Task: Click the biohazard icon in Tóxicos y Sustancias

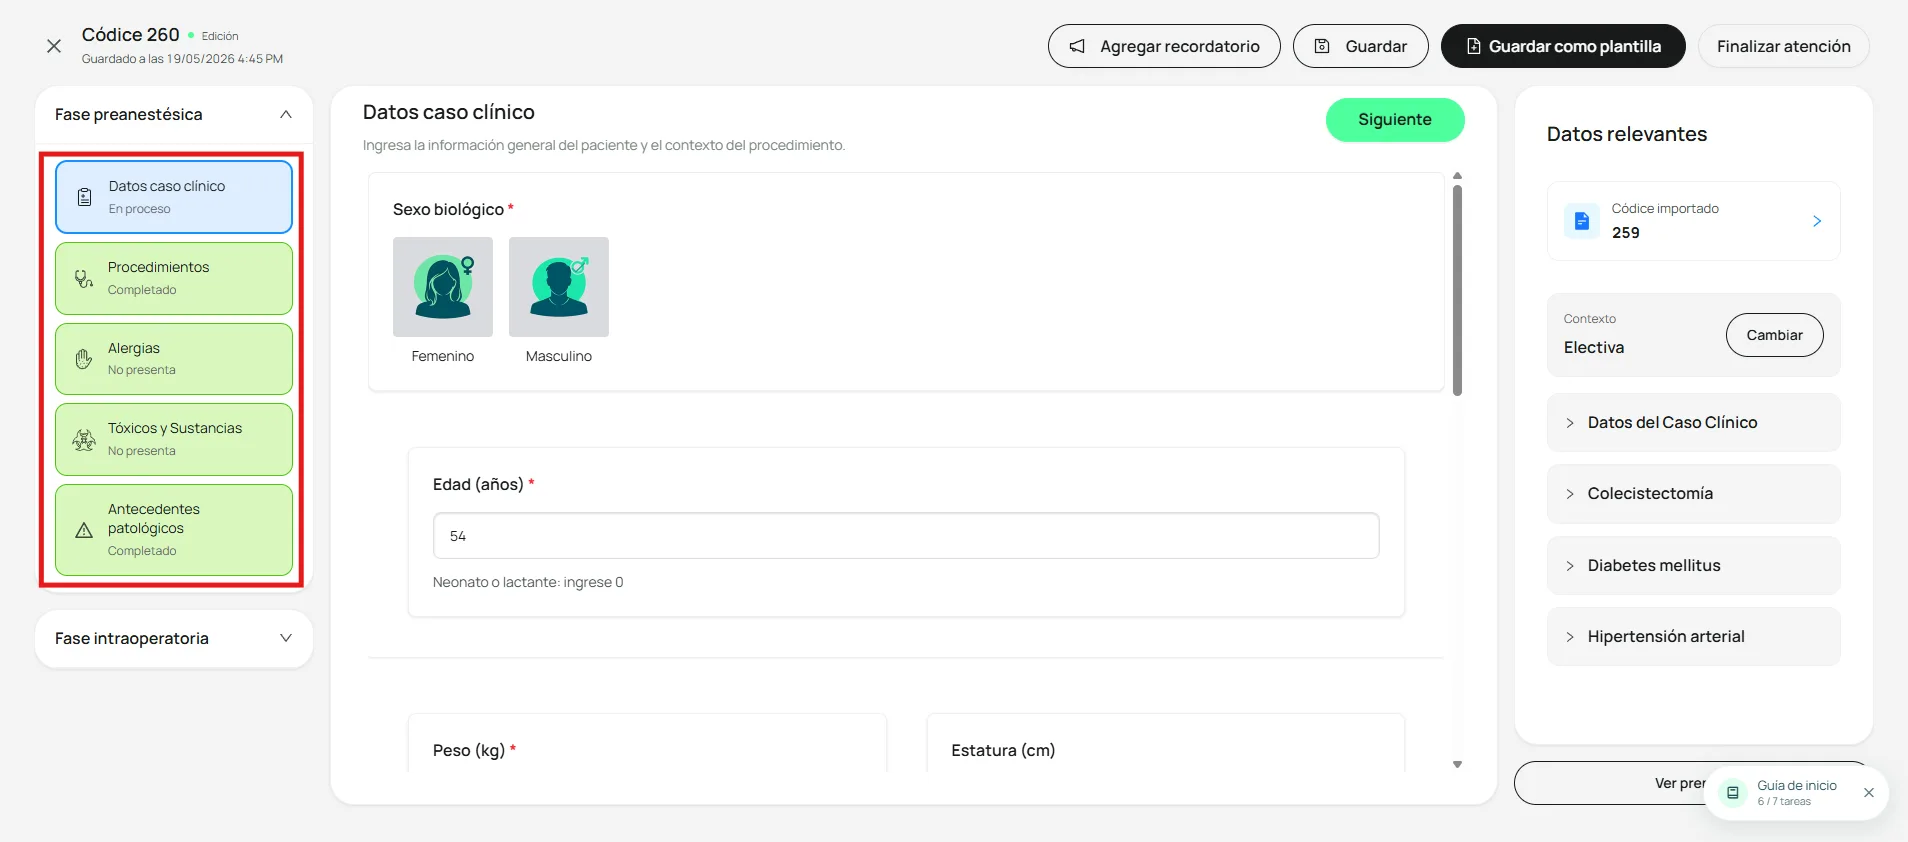Action: (84, 440)
